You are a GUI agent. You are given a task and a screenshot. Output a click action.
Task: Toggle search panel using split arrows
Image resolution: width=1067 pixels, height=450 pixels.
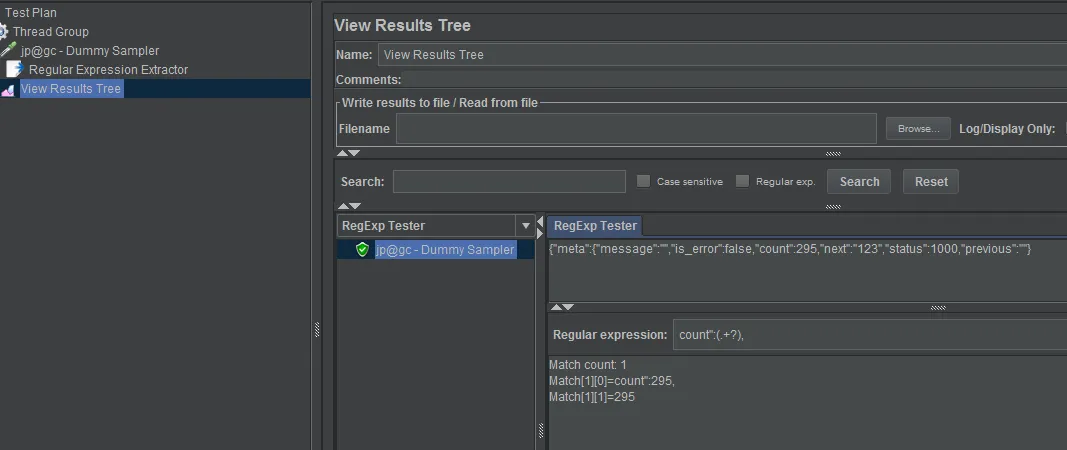349,206
